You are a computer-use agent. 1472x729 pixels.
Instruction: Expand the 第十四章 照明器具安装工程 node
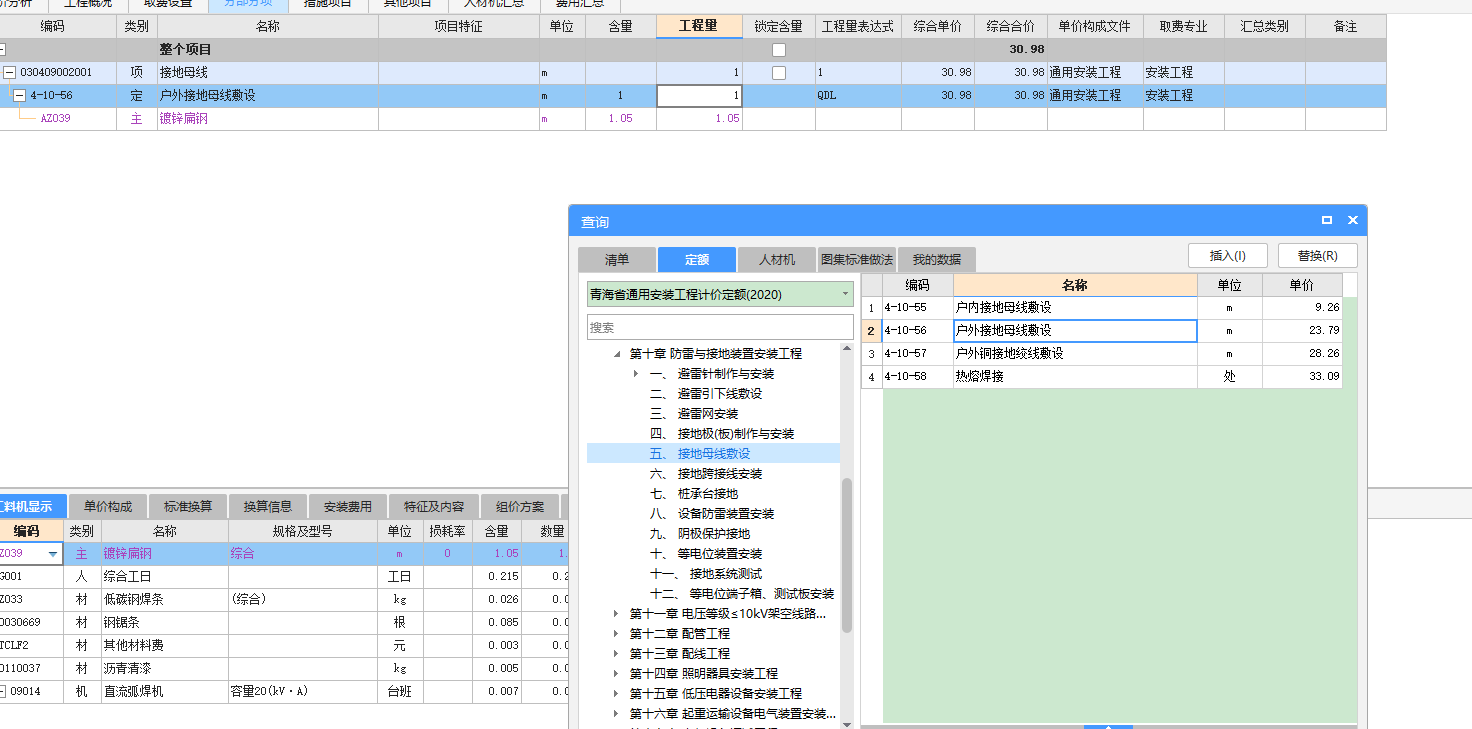click(x=616, y=674)
